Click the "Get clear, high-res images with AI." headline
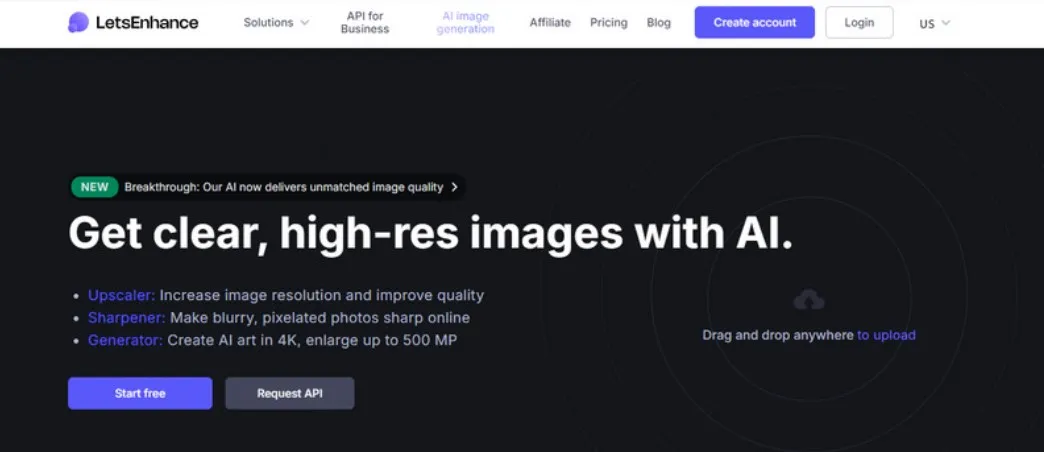The width and height of the screenshot is (1044, 452). 431,234
